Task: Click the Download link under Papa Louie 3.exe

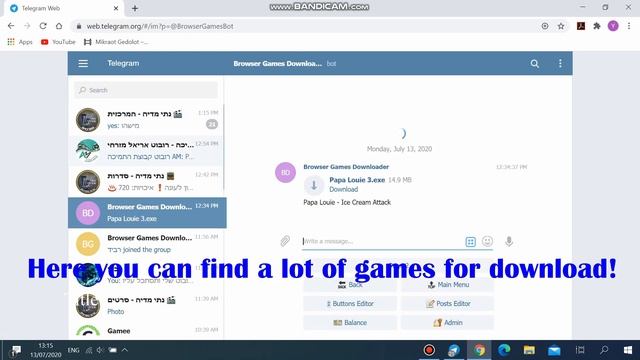Action: coord(343,189)
